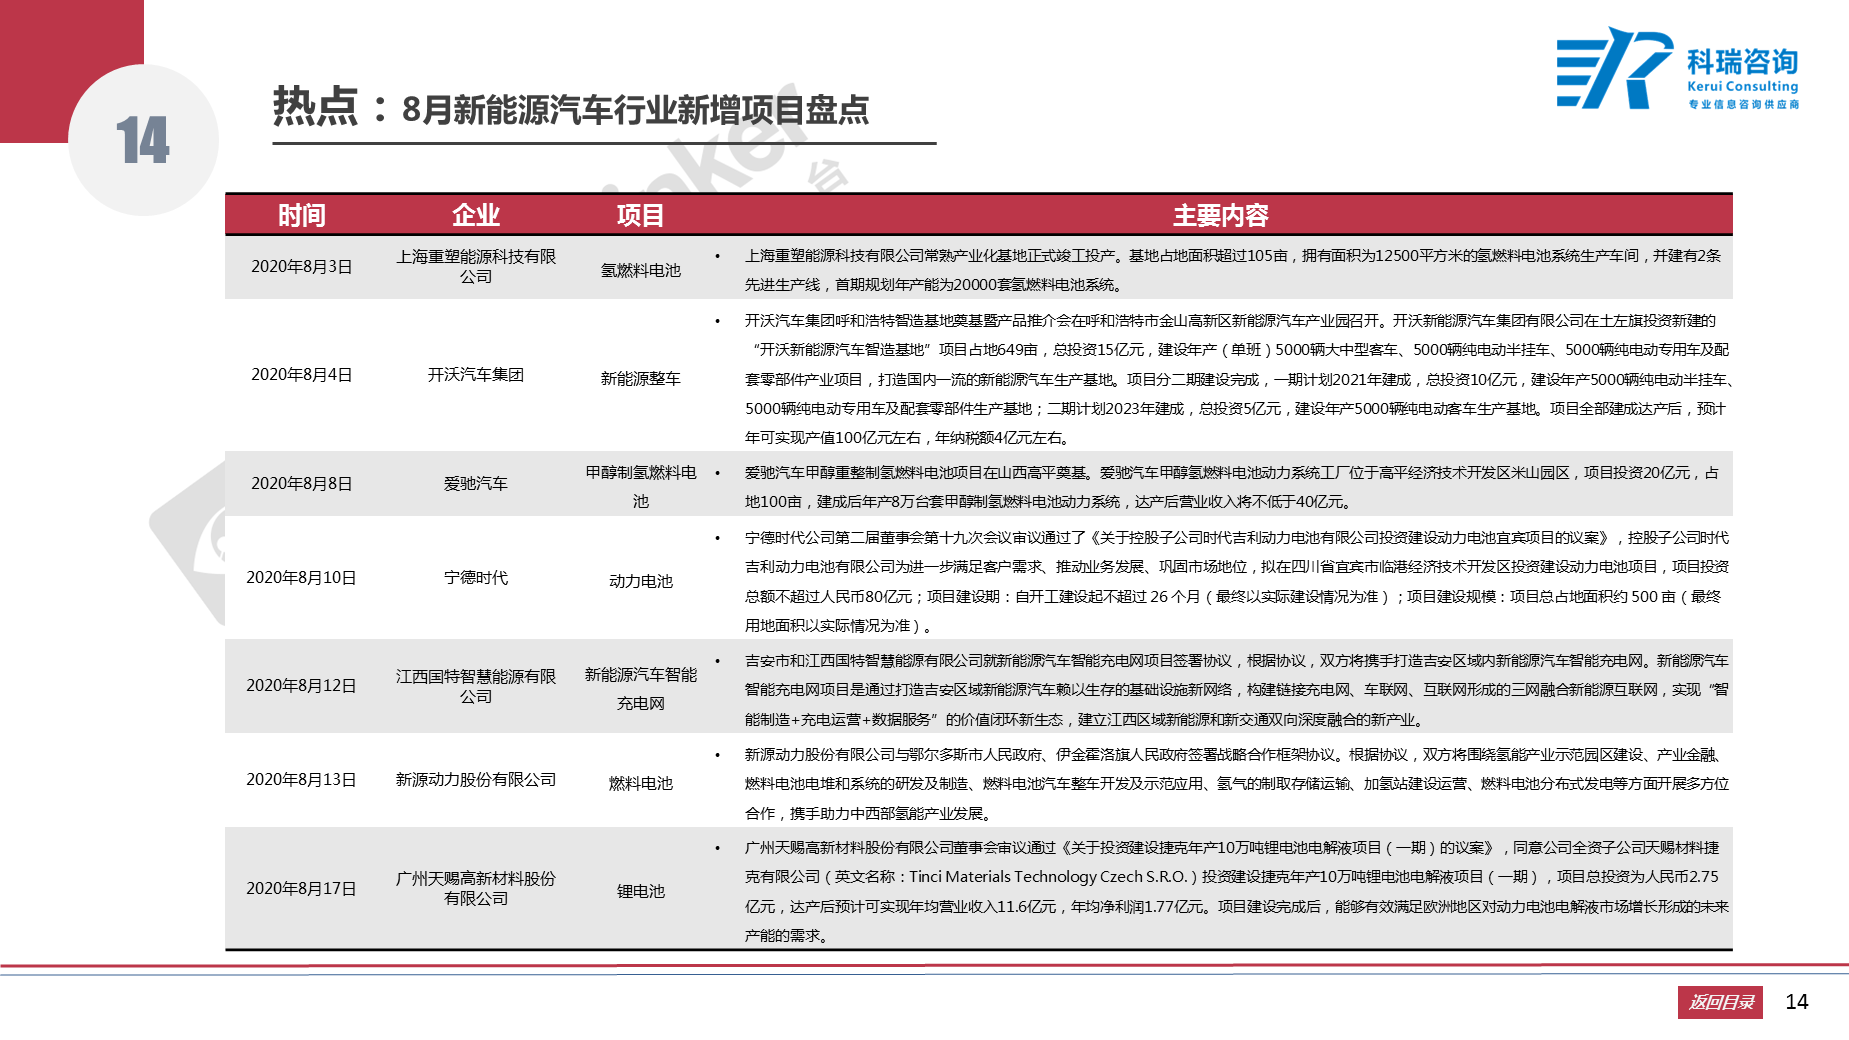This screenshot has height=1040, width=1849.
Task: Click project cell 锂电池
Action: point(640,892)
